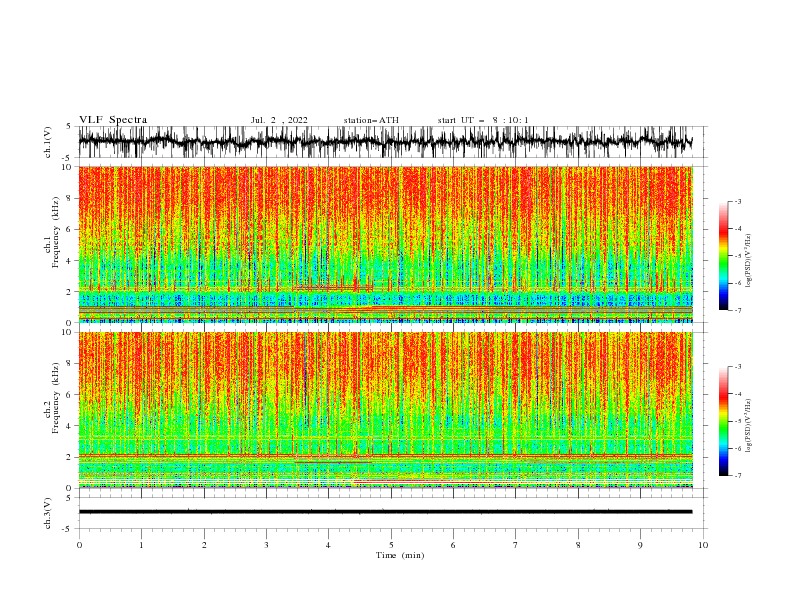This screenshot has width=792, height=612.
Task: Click the ch.1 voltage waveform trace
Action: [x=385, y=142]
